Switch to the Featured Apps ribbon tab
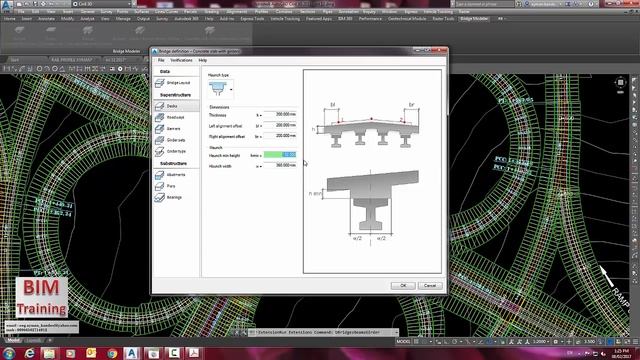This screenshot has width=640, height=360. (319, 19)
